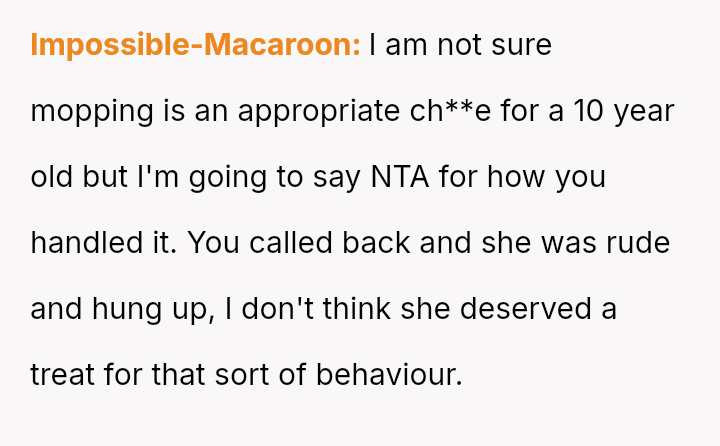Click the words "hung up"
The height and width of the screenshot is (446, 720).
[x=155, y=309]
